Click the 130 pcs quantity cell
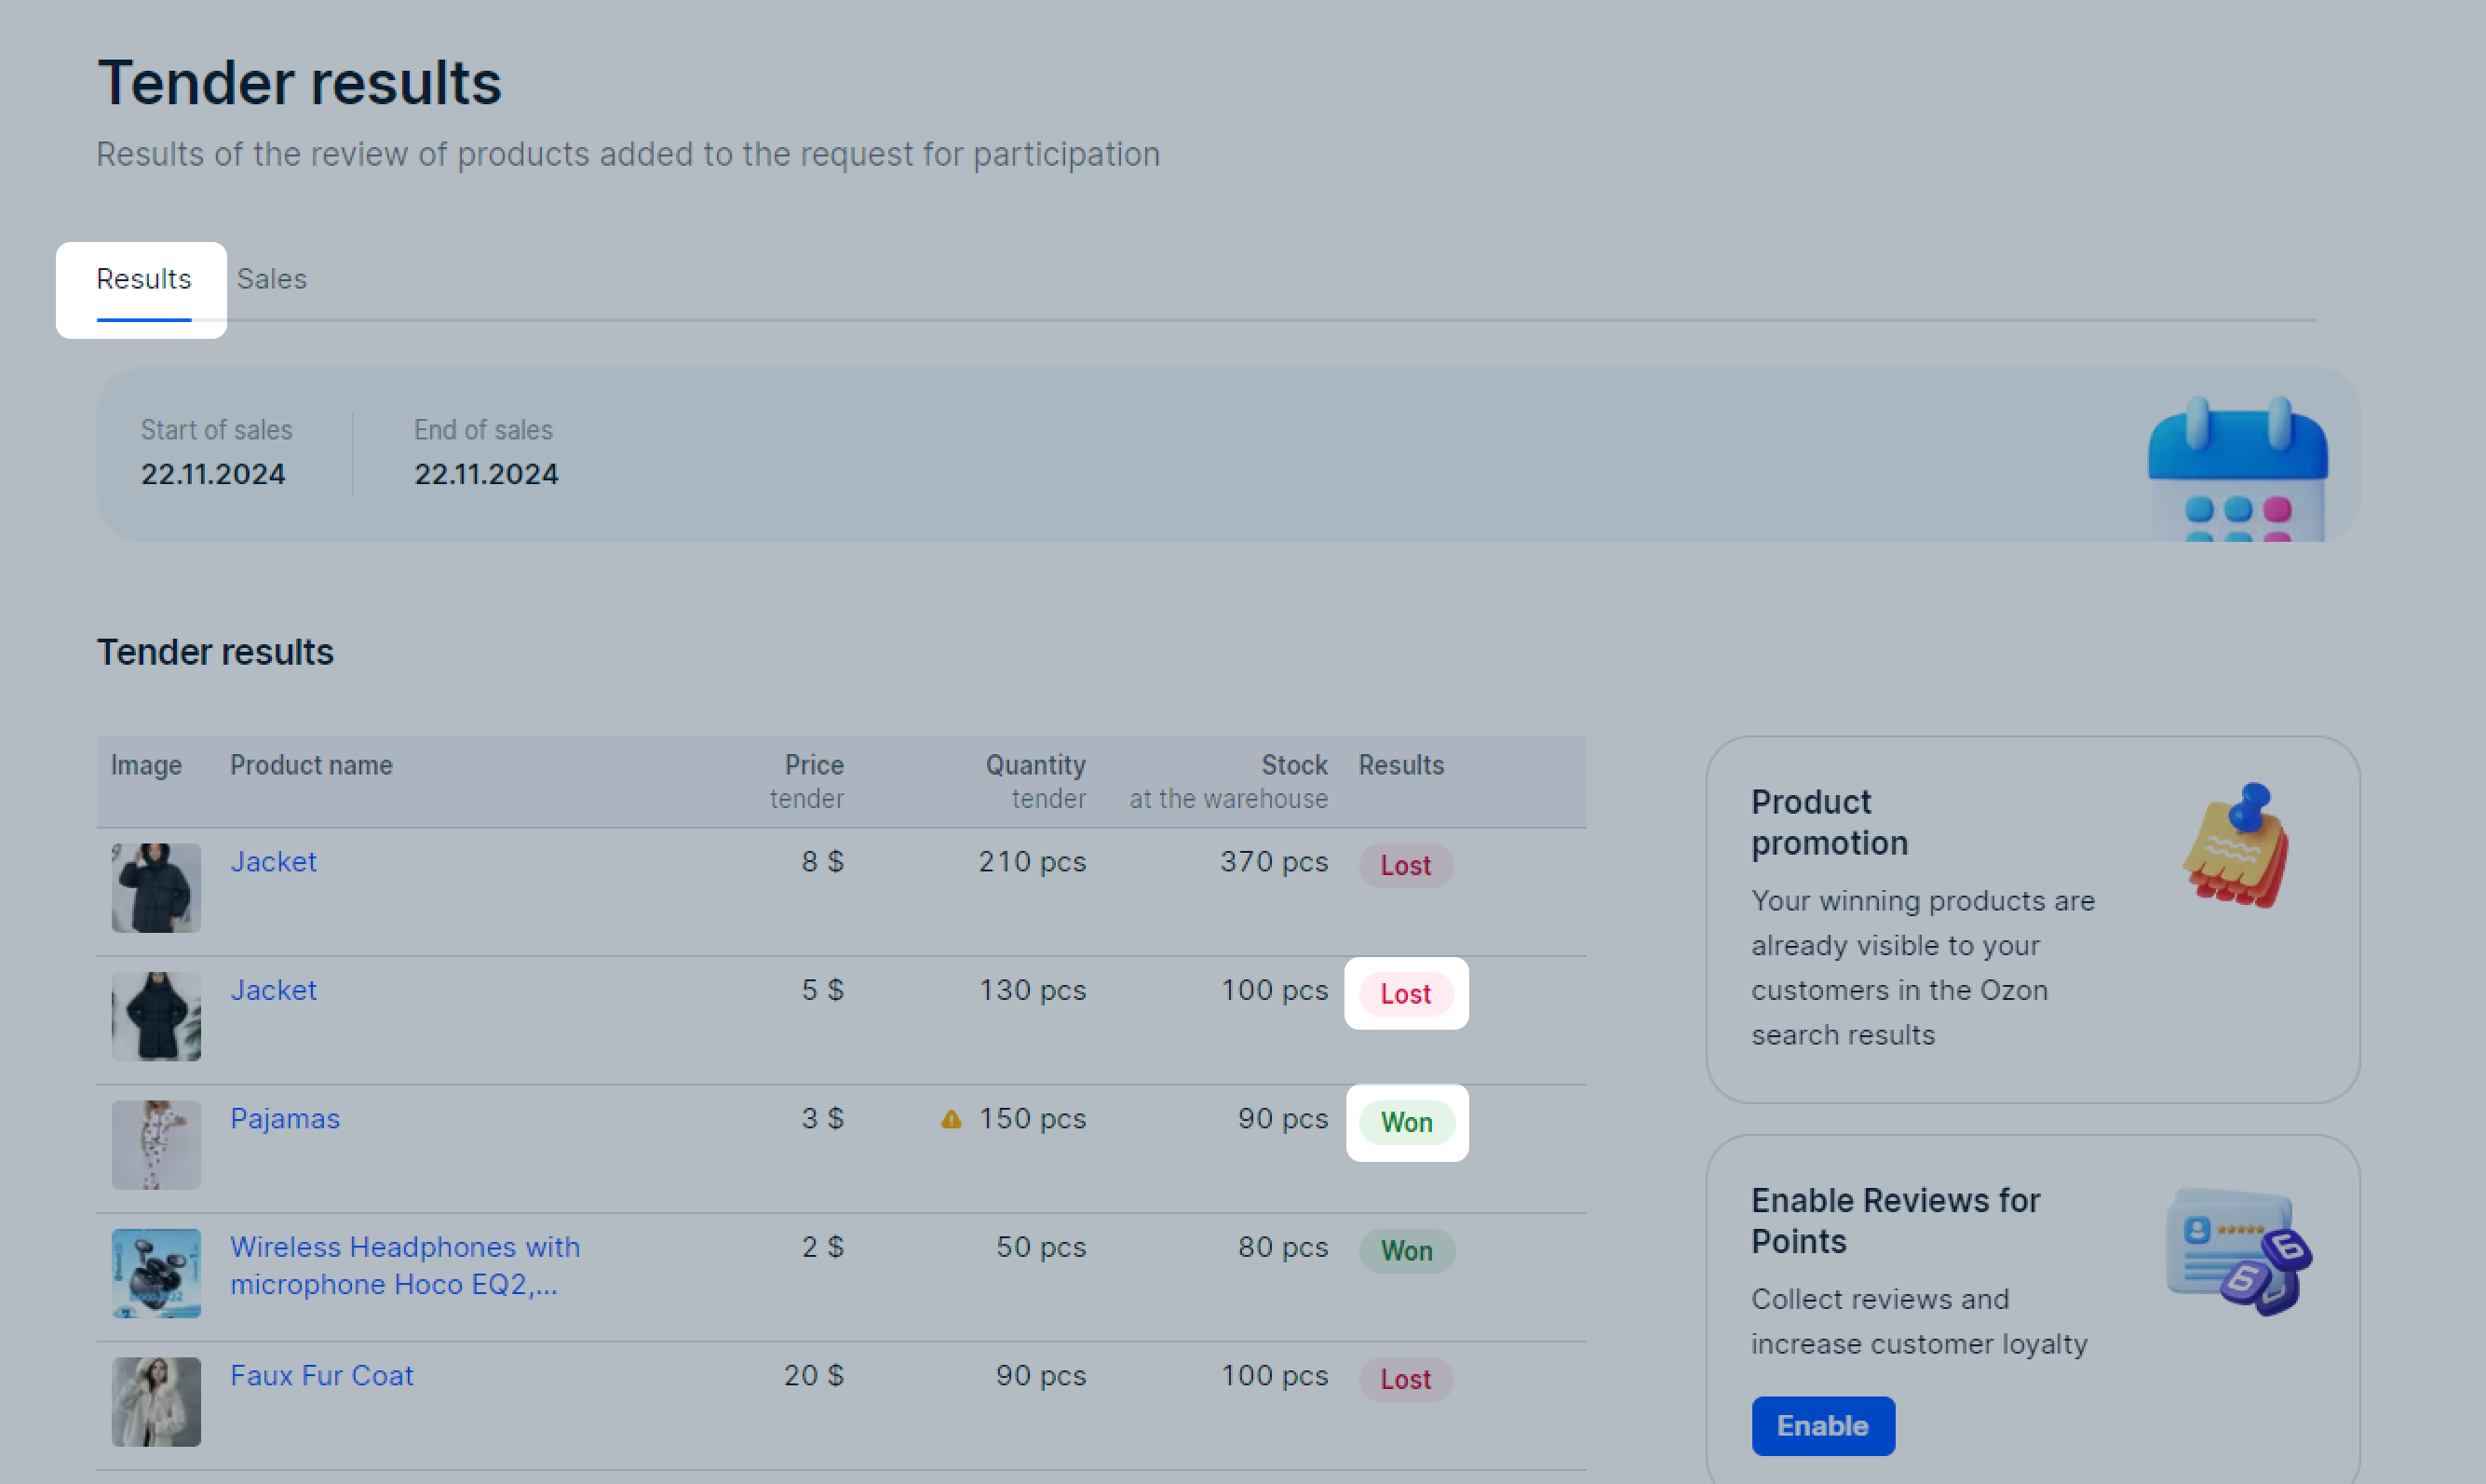Screen dimensions: 2486x1484 (1032, 990)
